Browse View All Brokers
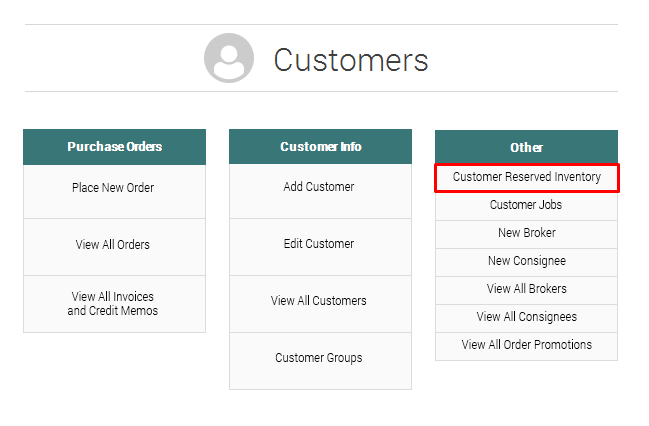 pos(526,289)
